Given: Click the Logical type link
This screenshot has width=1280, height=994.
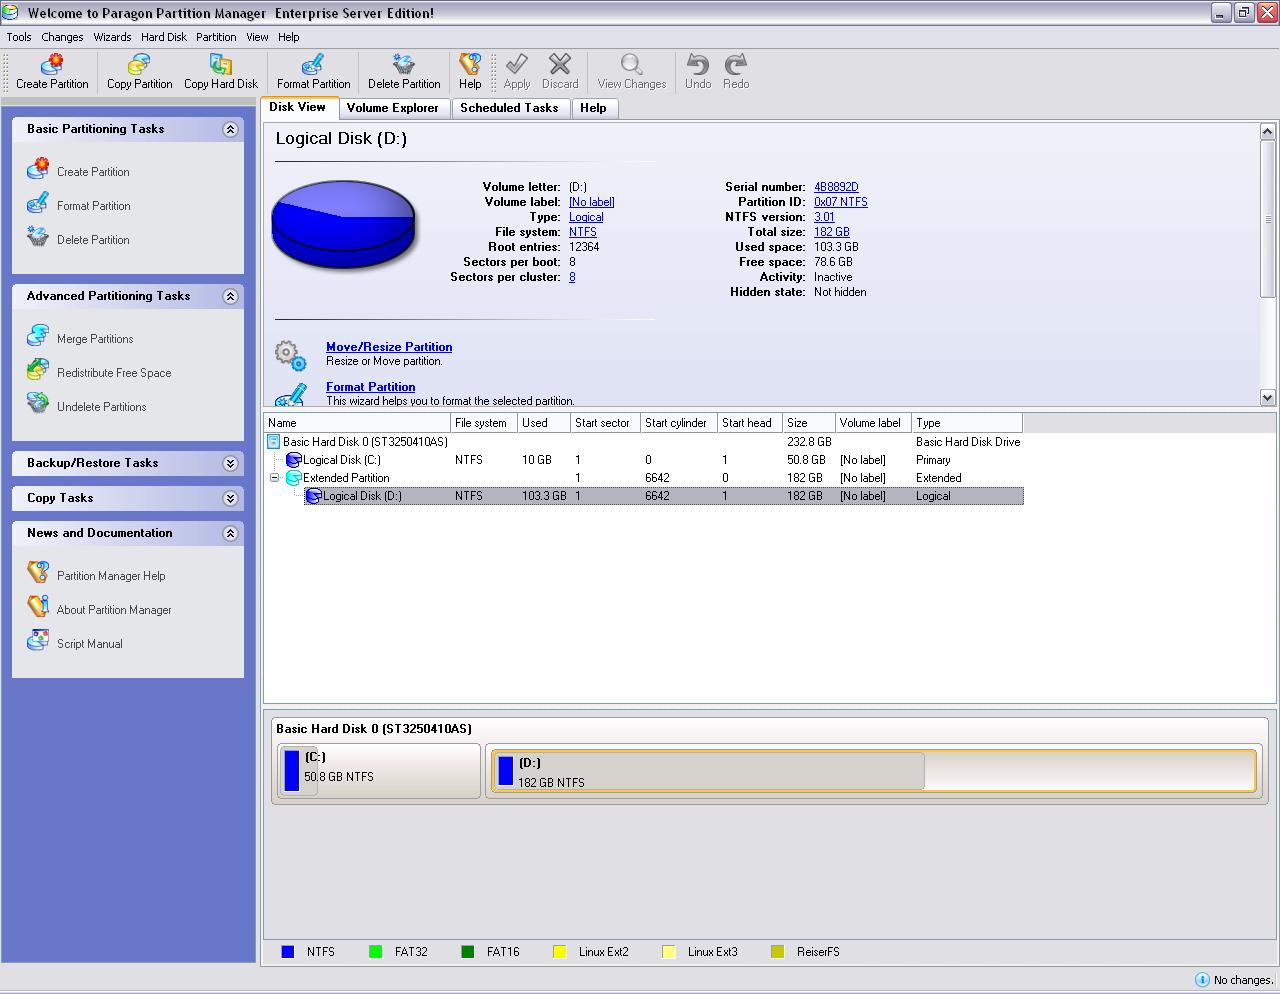Looking at the screenshot, I should pyautogui.click(x=586, y=217).
